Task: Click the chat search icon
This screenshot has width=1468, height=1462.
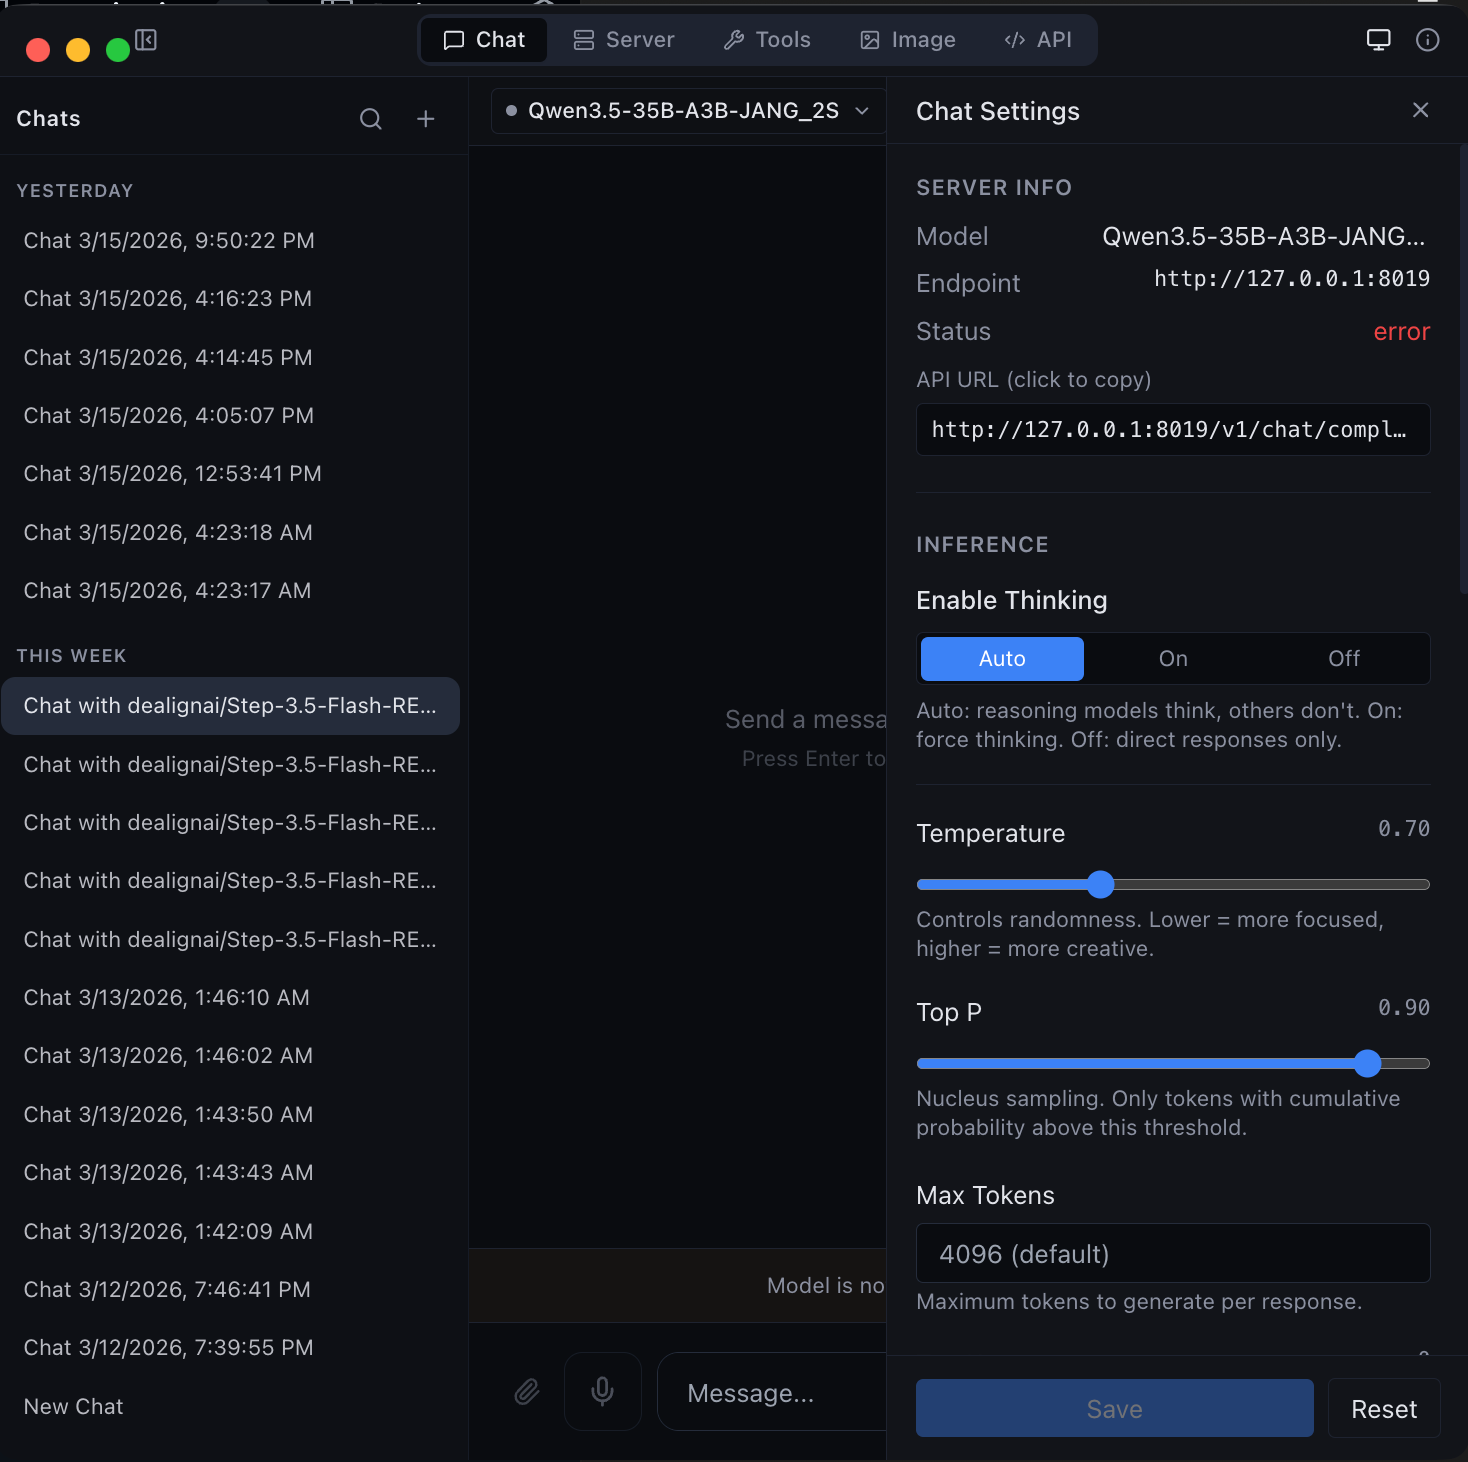Action: click(370, 118)
